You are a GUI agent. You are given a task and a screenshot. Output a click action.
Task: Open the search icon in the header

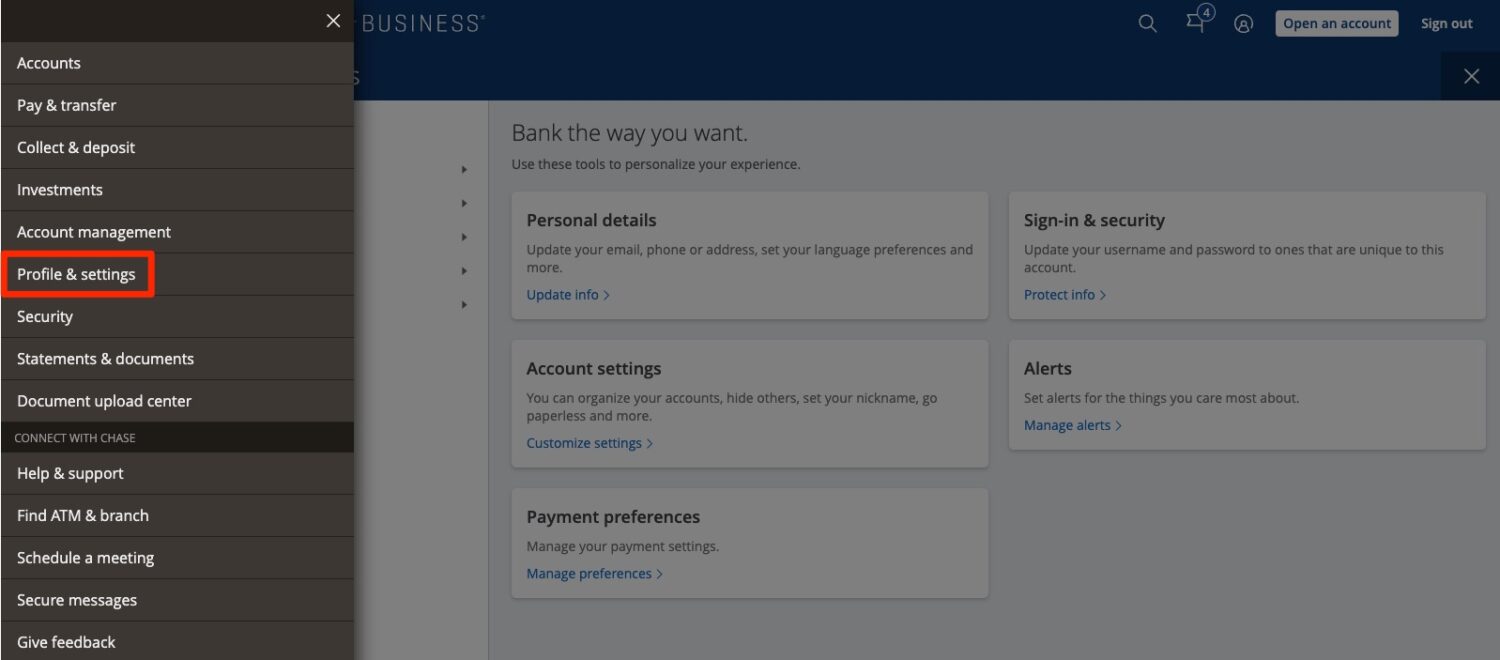coord(1146,22)
